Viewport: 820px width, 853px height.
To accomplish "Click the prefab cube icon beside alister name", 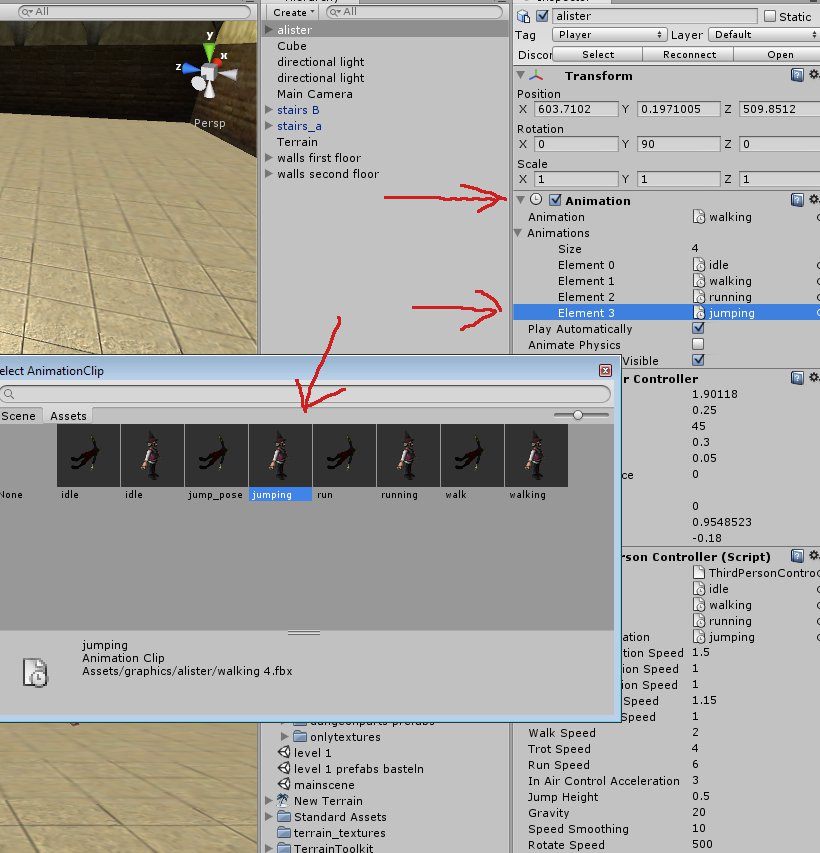I will click(523, 16).
